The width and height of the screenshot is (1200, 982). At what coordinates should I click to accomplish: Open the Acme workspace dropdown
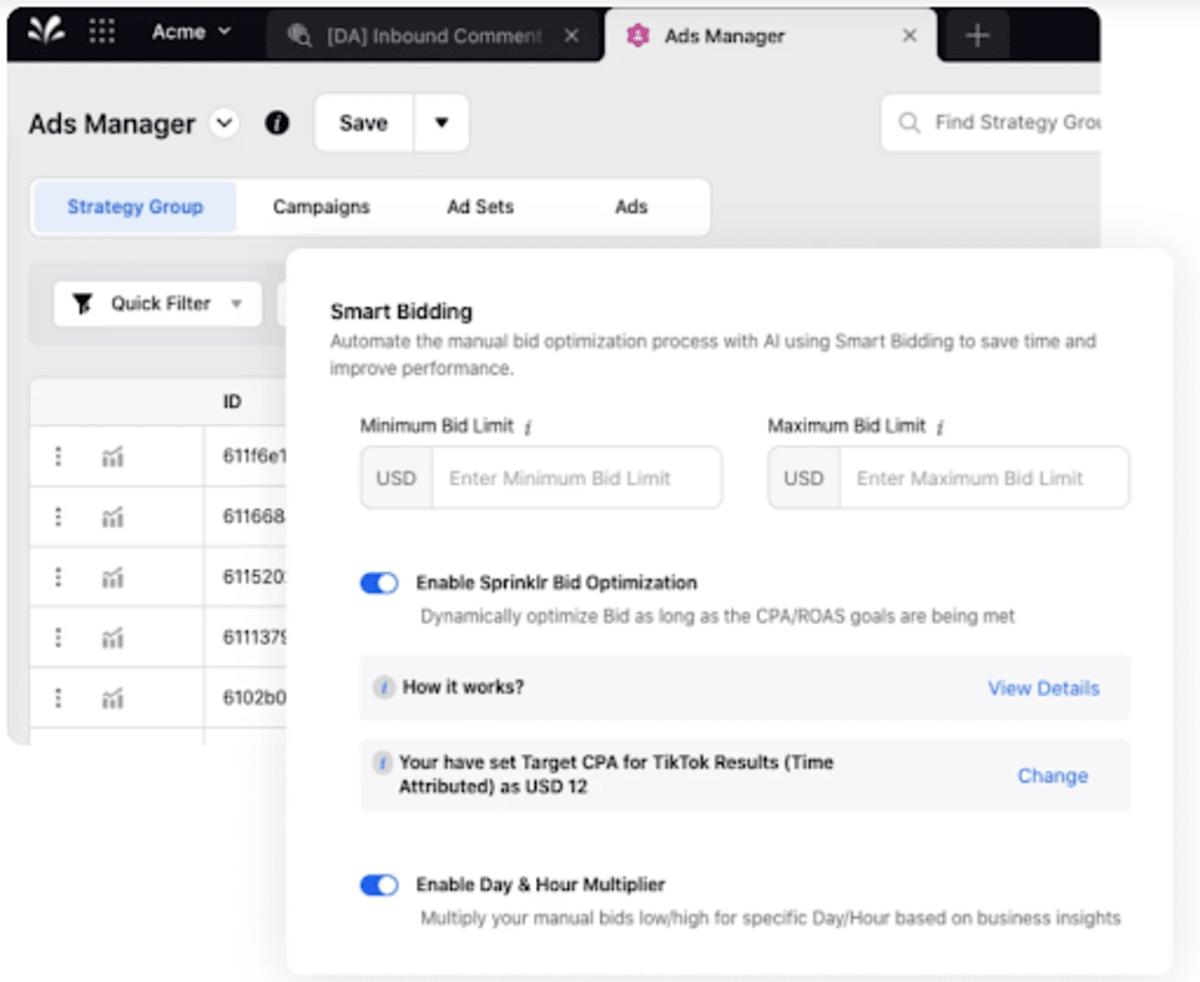pyautogui.click(x=191, y=32)
